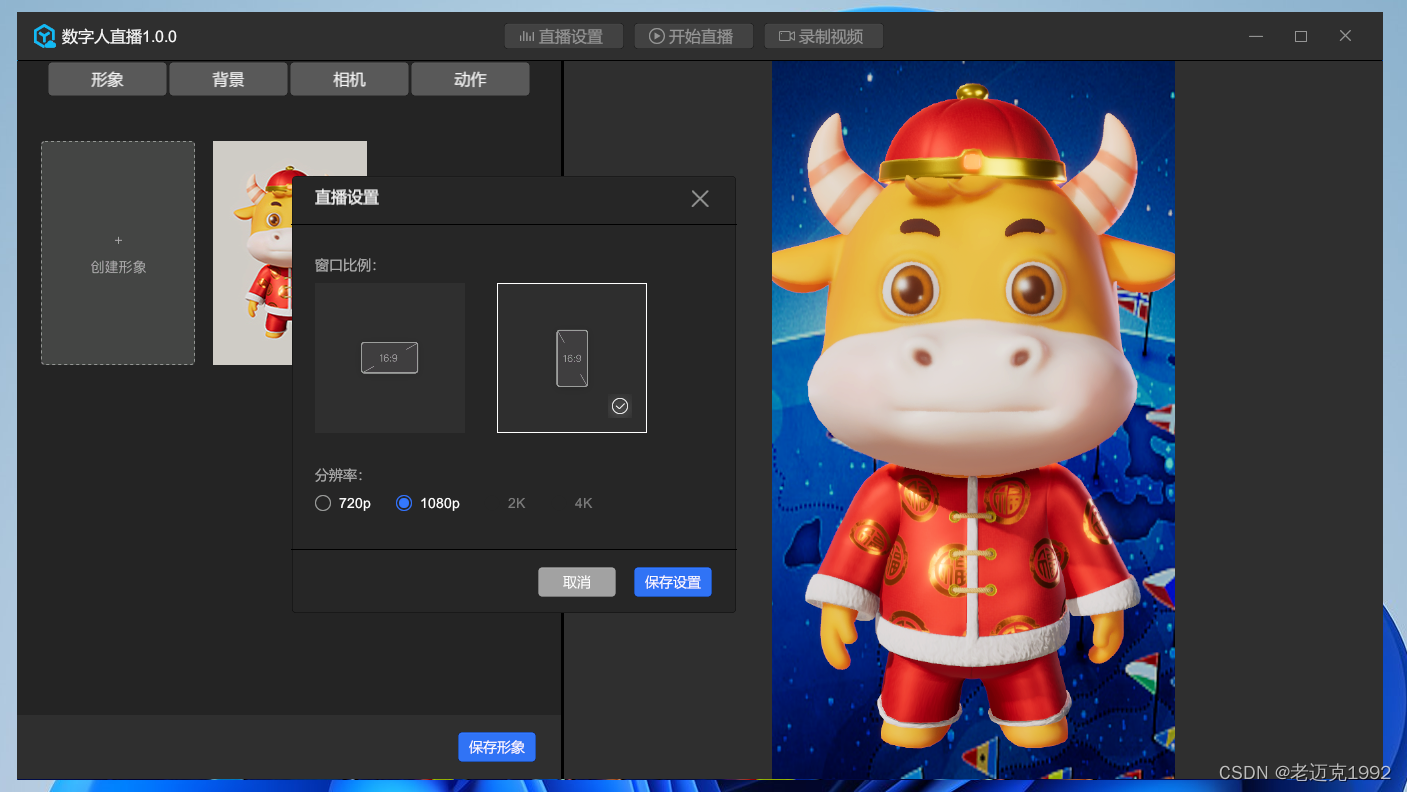Select the 2K resolution option
Viewport: 1407px width, 792px height.
point(516,503)
